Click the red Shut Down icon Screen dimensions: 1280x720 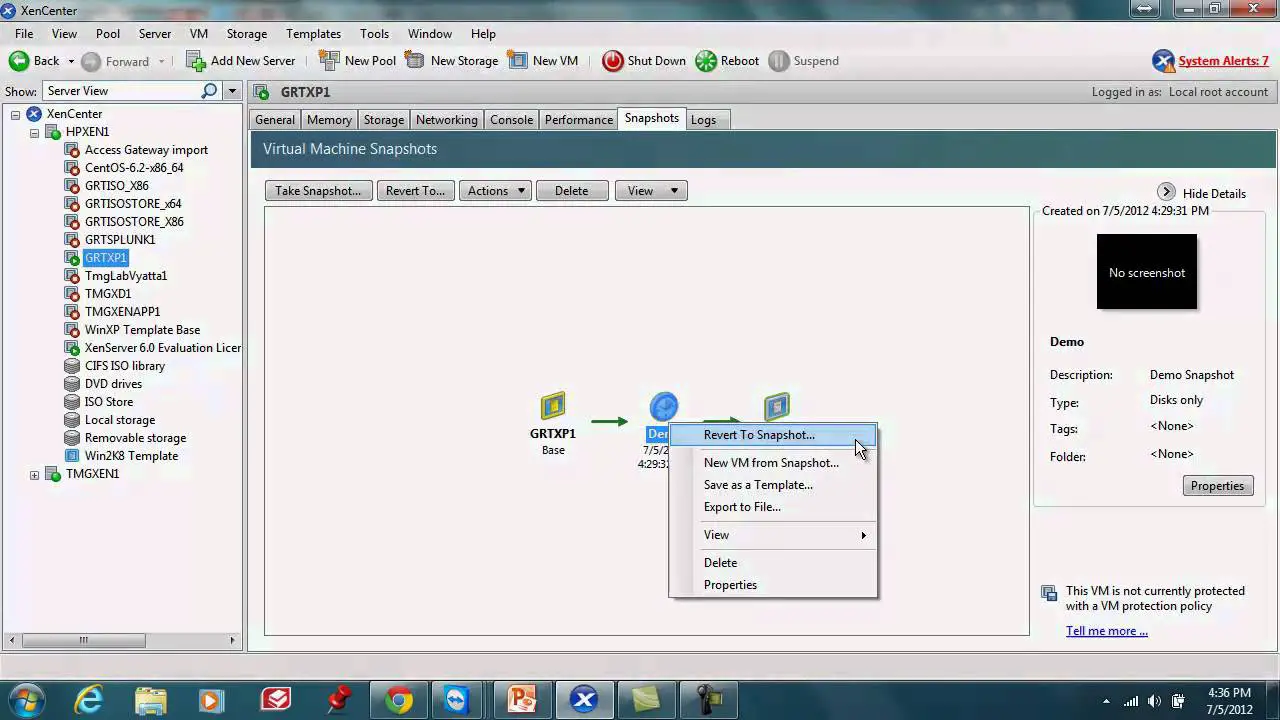click(613, 61)
